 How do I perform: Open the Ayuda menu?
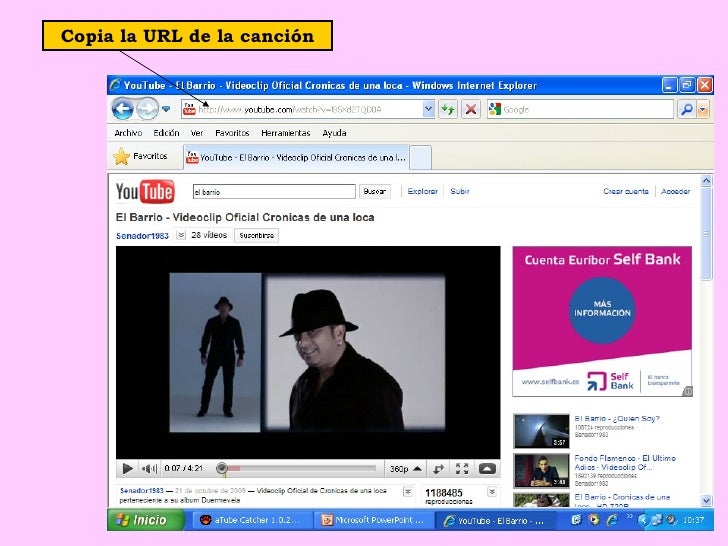(x=334, y=133)
